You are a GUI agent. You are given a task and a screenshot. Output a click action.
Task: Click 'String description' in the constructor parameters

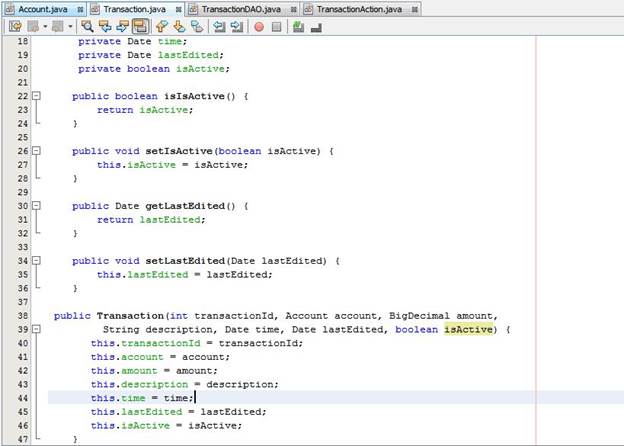coord(158,329)
